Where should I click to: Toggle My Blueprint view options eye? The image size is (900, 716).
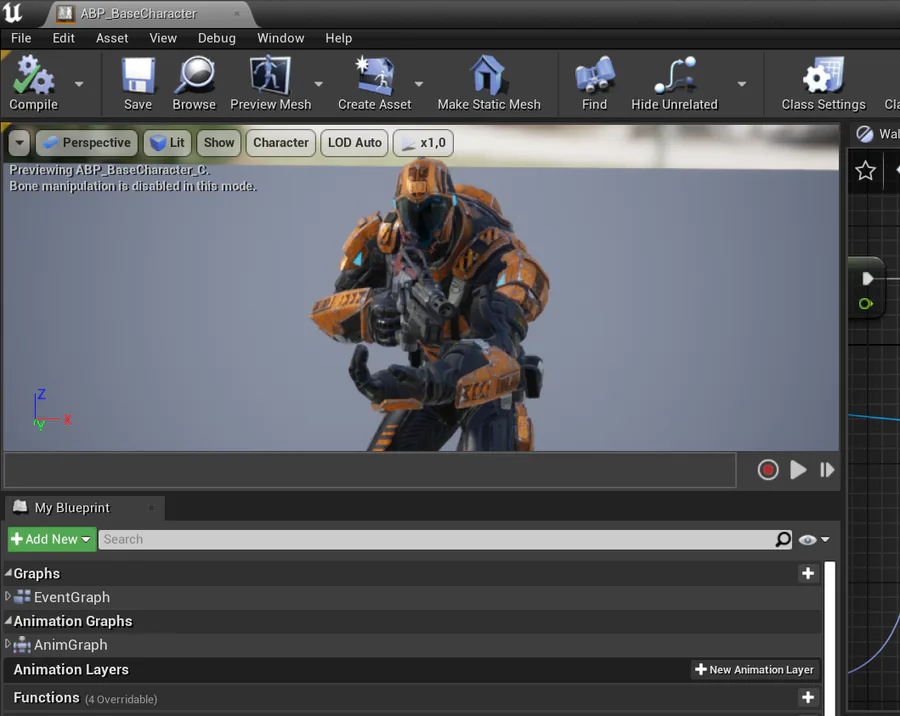[808, 540]
